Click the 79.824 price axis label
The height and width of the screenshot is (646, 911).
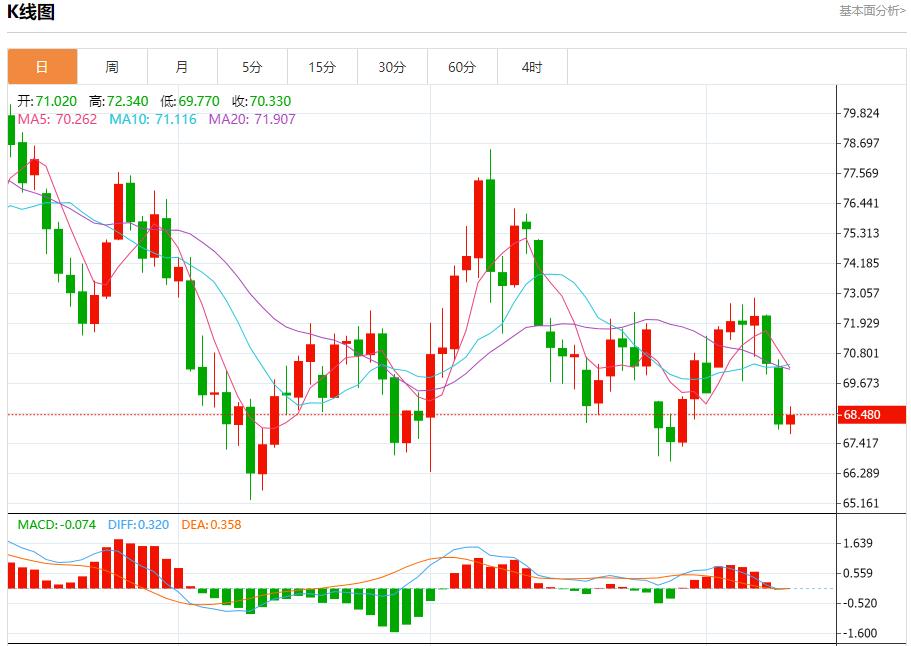tap(862, 113)
